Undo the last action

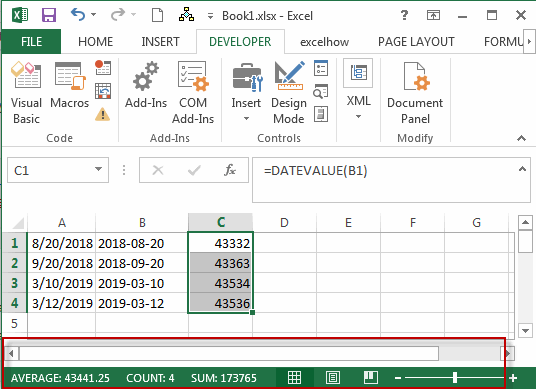coord(78,15)
